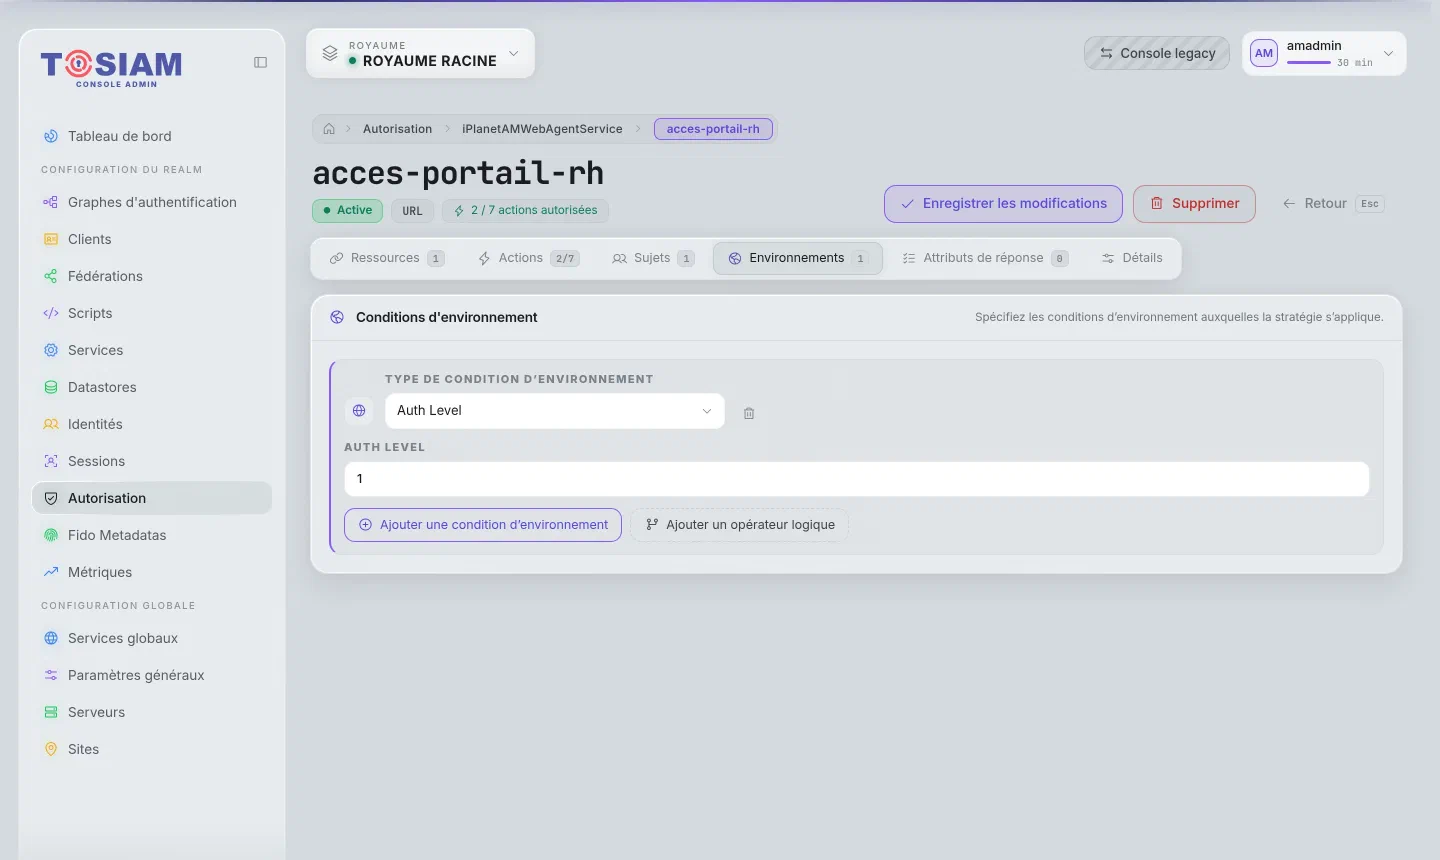
Task: Go to Graphes d'authentification
Action: pos(152,202)
